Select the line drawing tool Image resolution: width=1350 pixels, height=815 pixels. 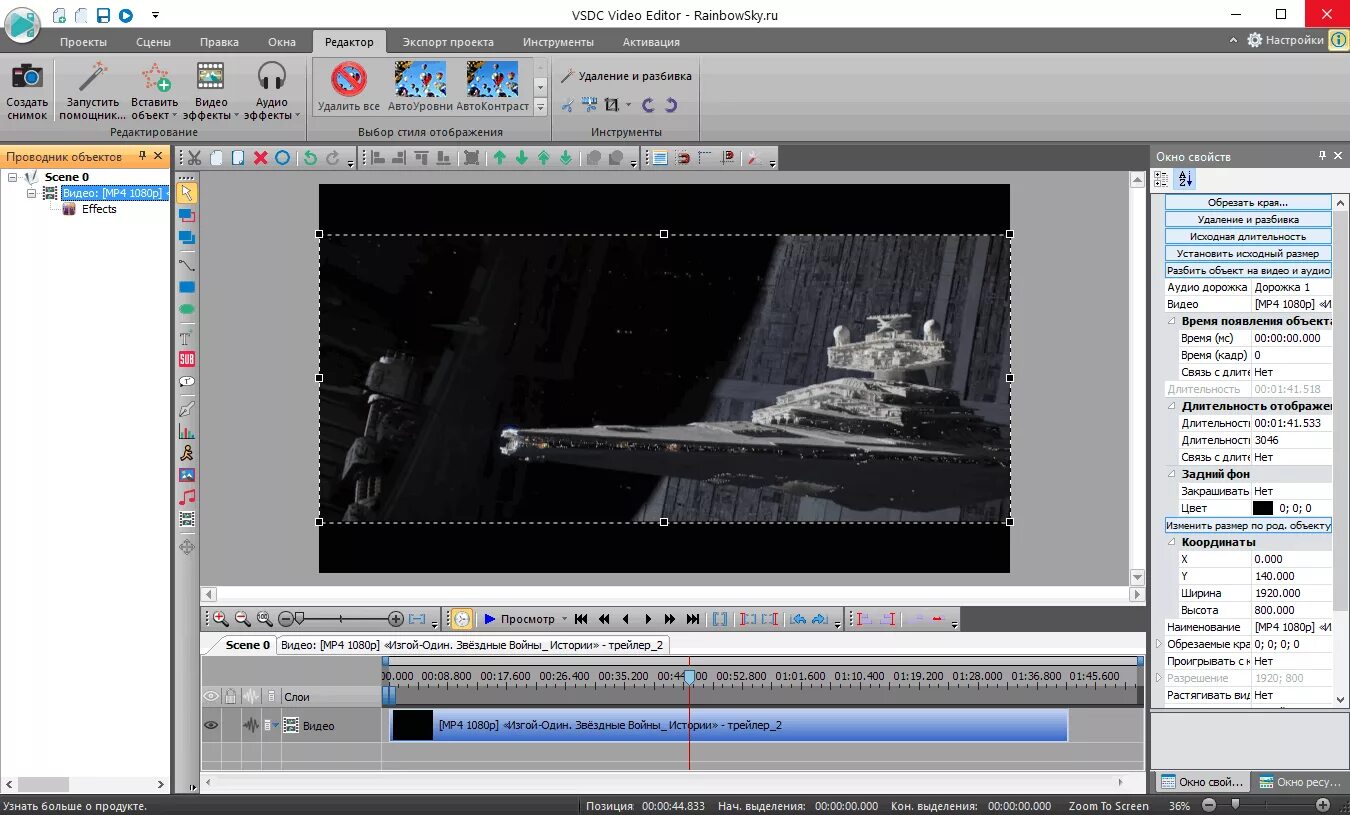tap(187, 264)
